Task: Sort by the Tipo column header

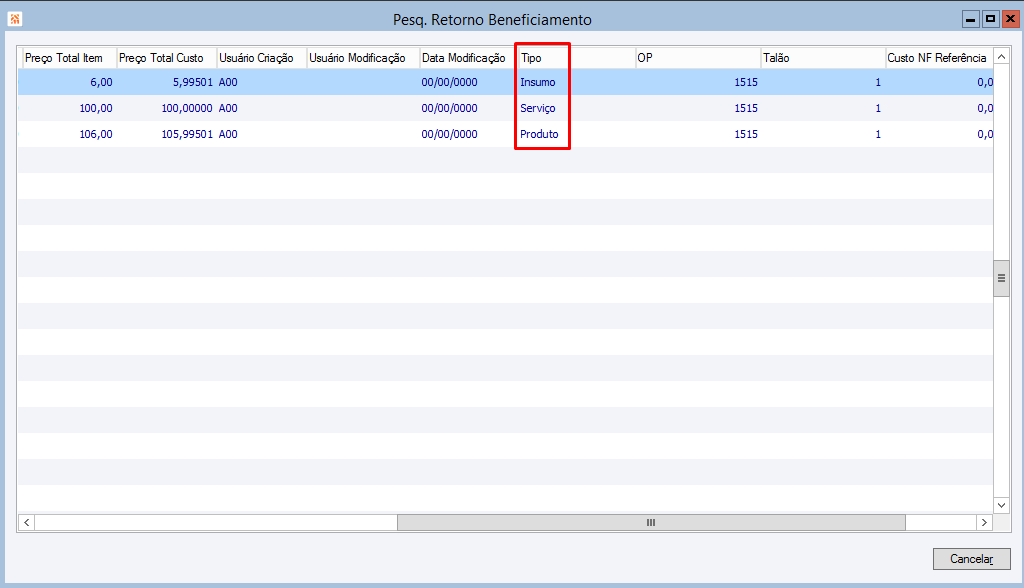Action: coord(577,57)
